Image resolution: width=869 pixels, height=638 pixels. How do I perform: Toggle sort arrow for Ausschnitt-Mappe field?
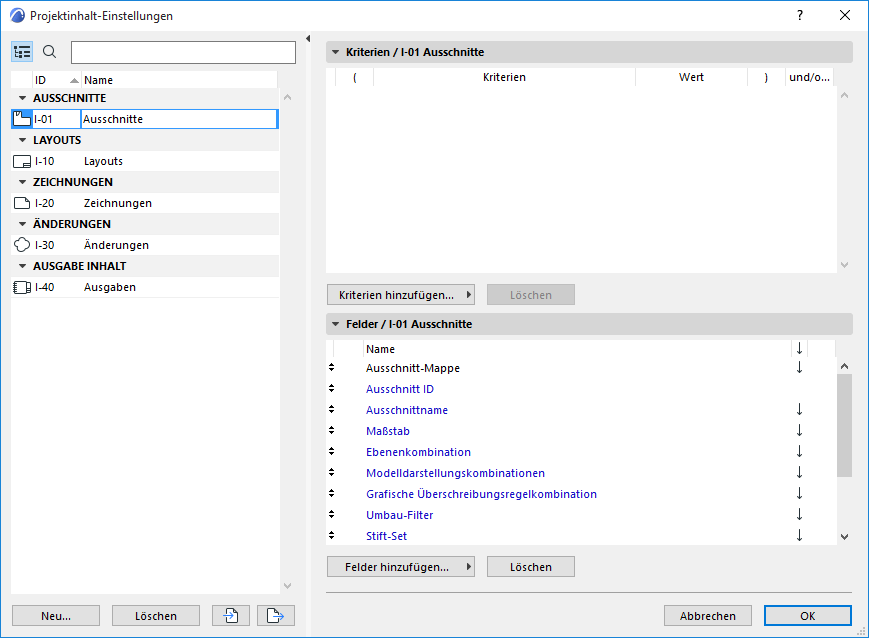(x=799, y=368)
